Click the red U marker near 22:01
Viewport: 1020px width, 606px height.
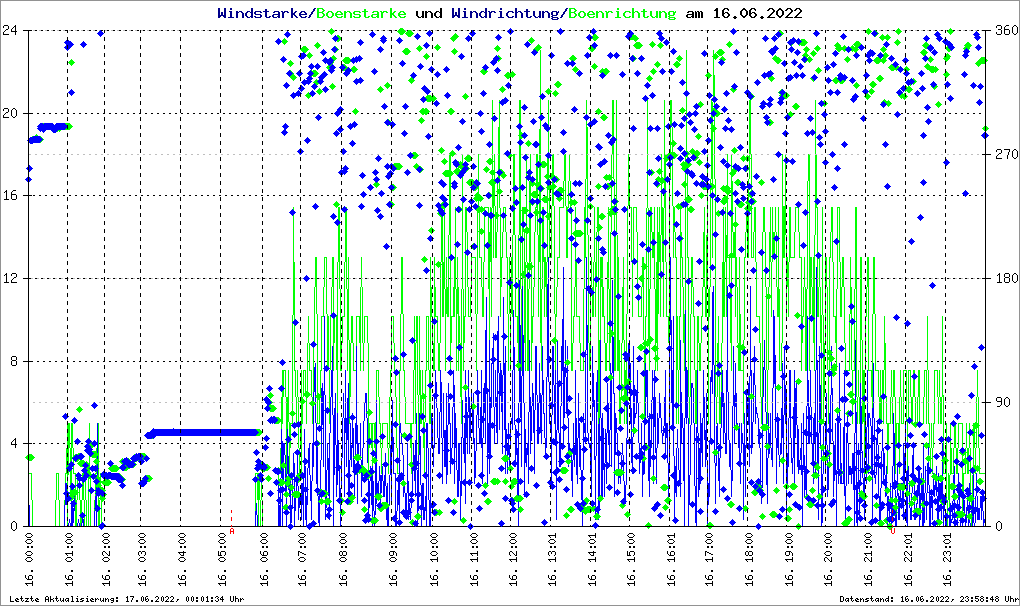pyautogui.click(x=892, y=531)
